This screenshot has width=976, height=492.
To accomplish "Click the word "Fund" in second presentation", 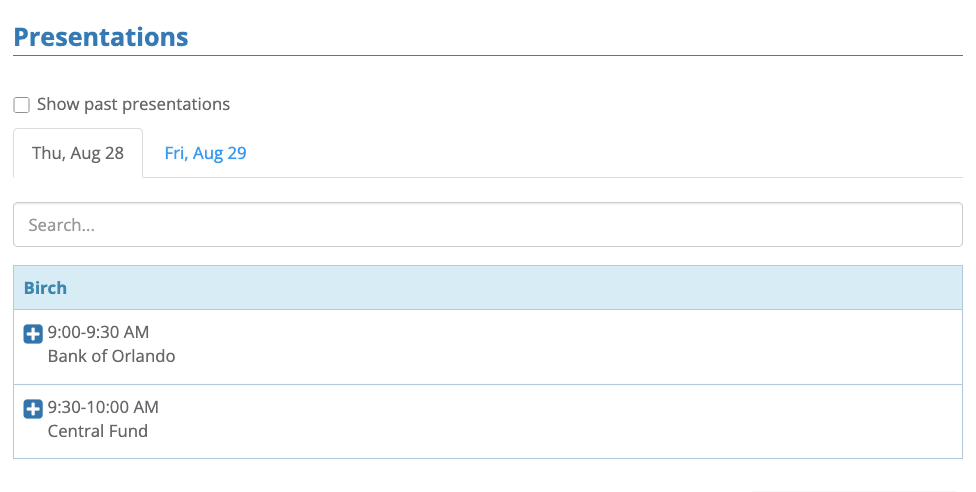I will click(x=129, y=431).
